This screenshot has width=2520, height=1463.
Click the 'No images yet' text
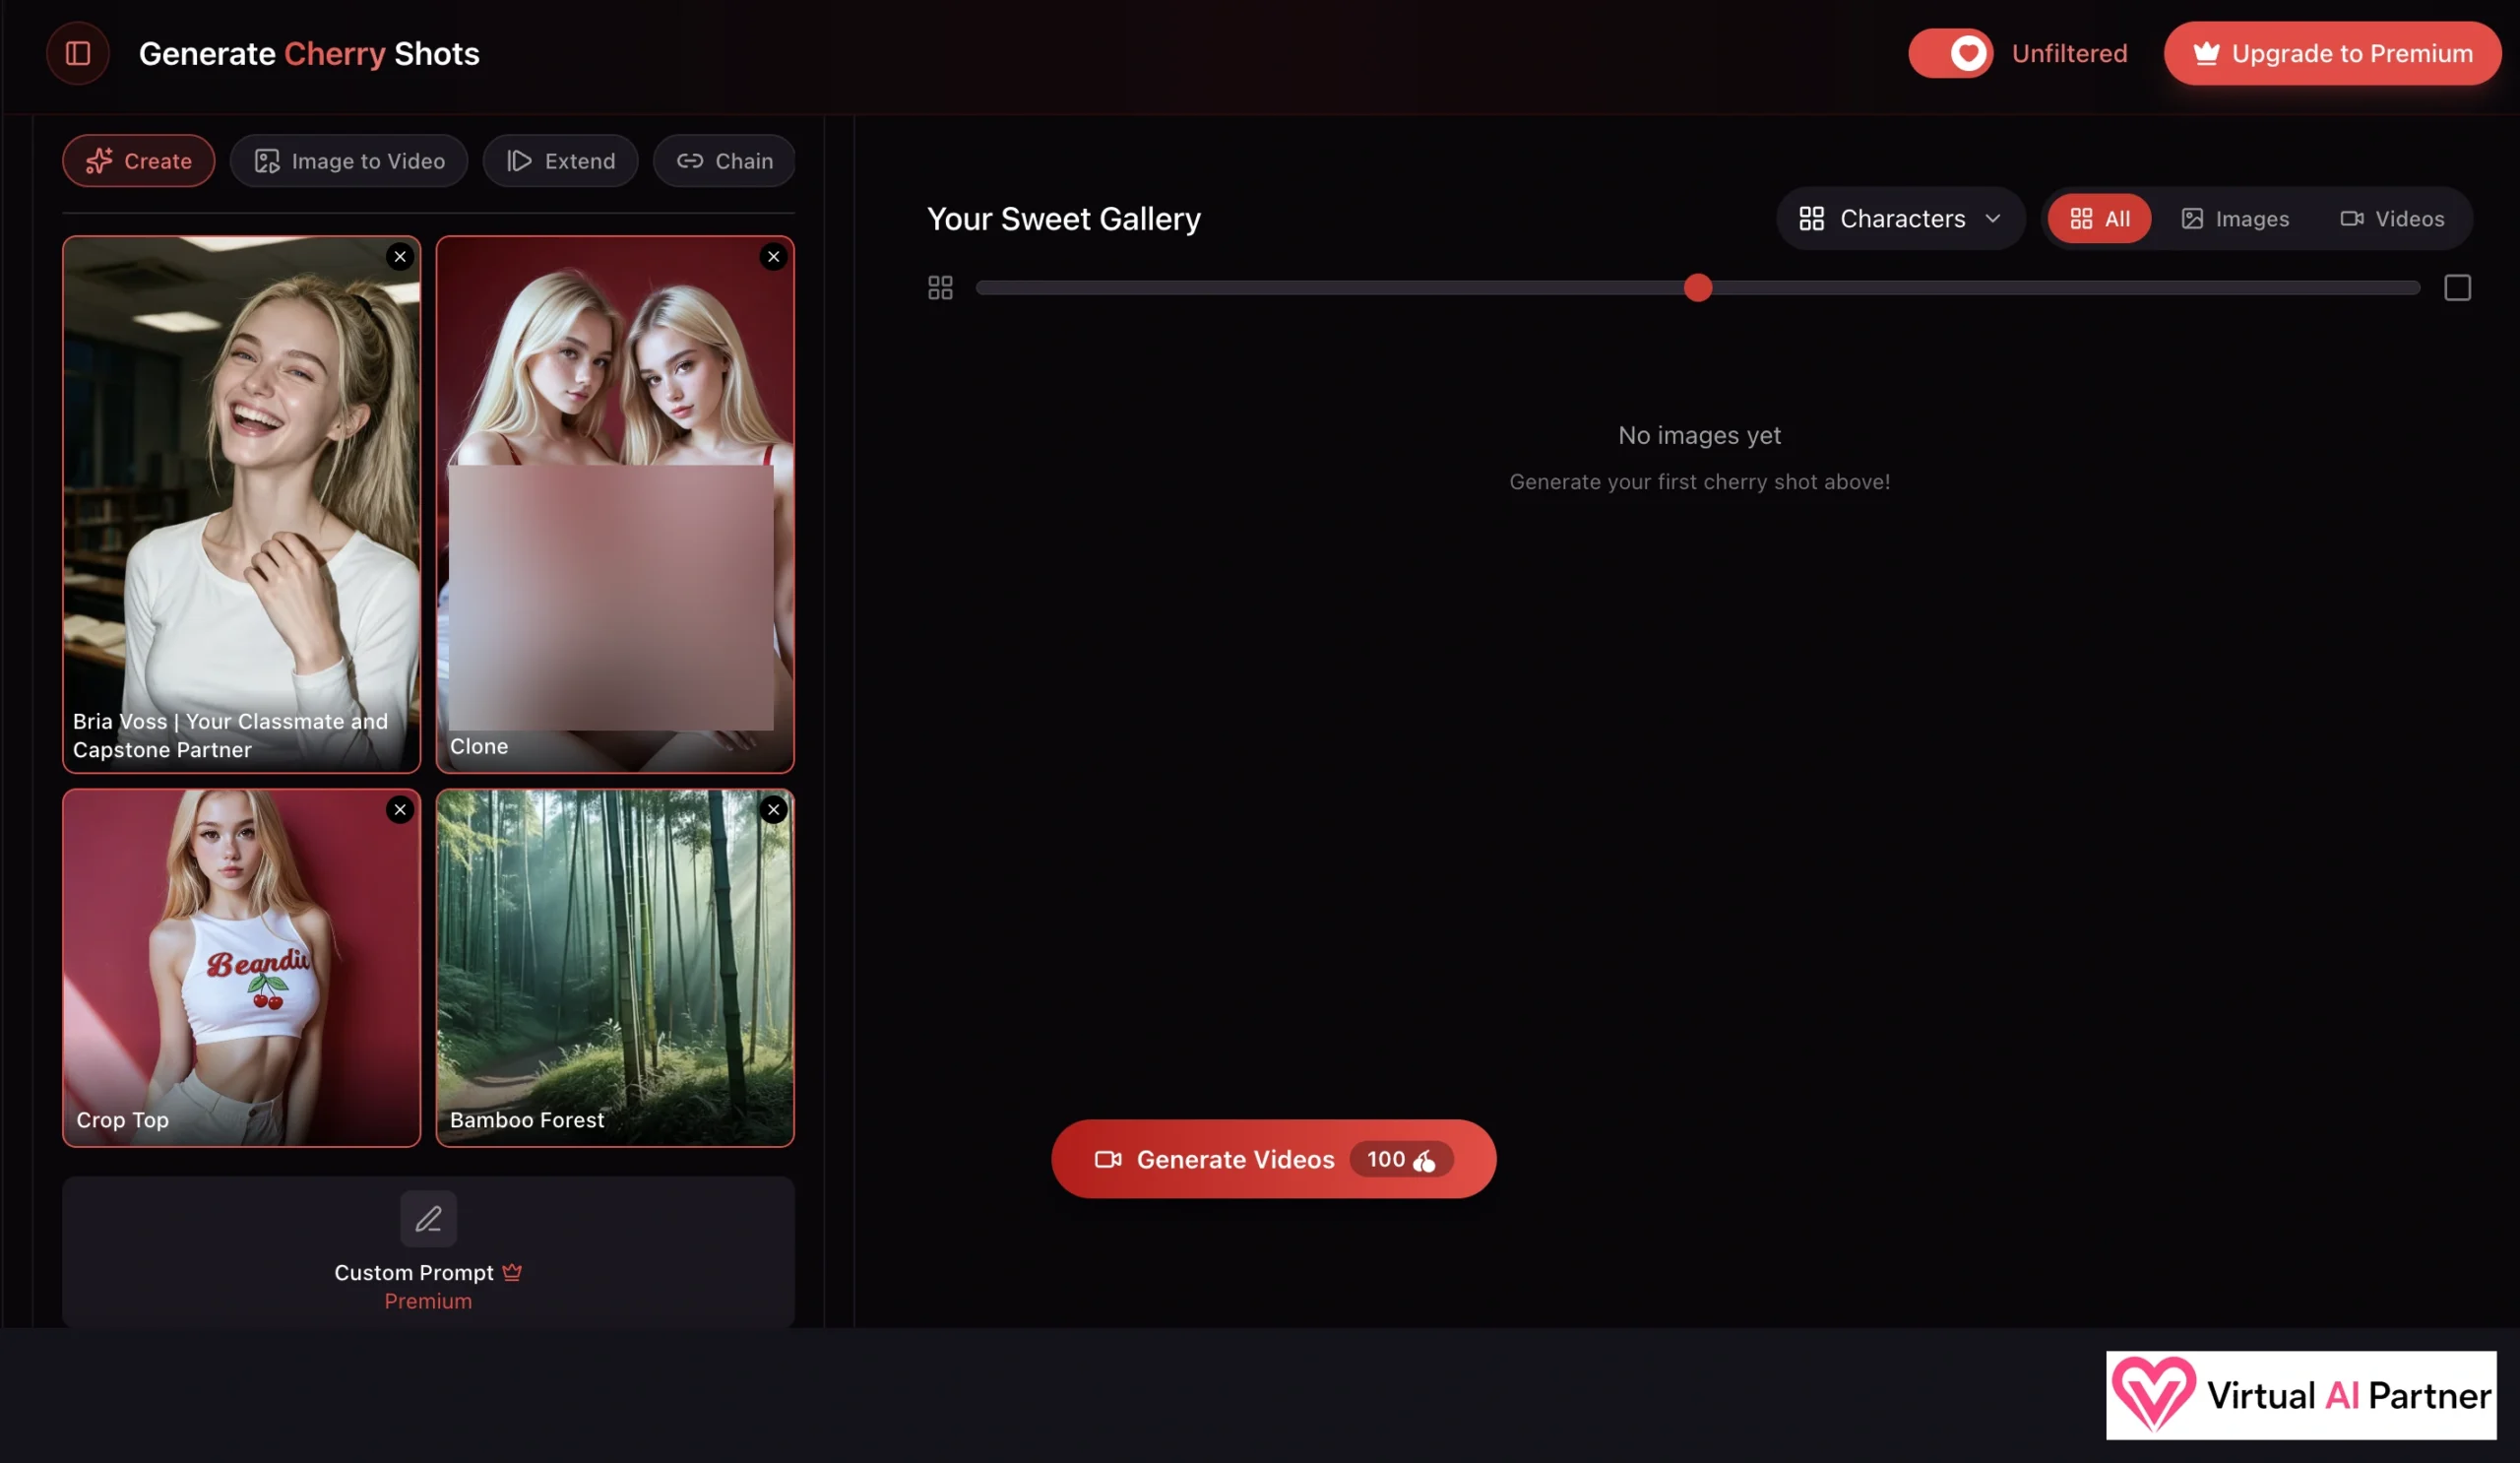[1699, 435]
